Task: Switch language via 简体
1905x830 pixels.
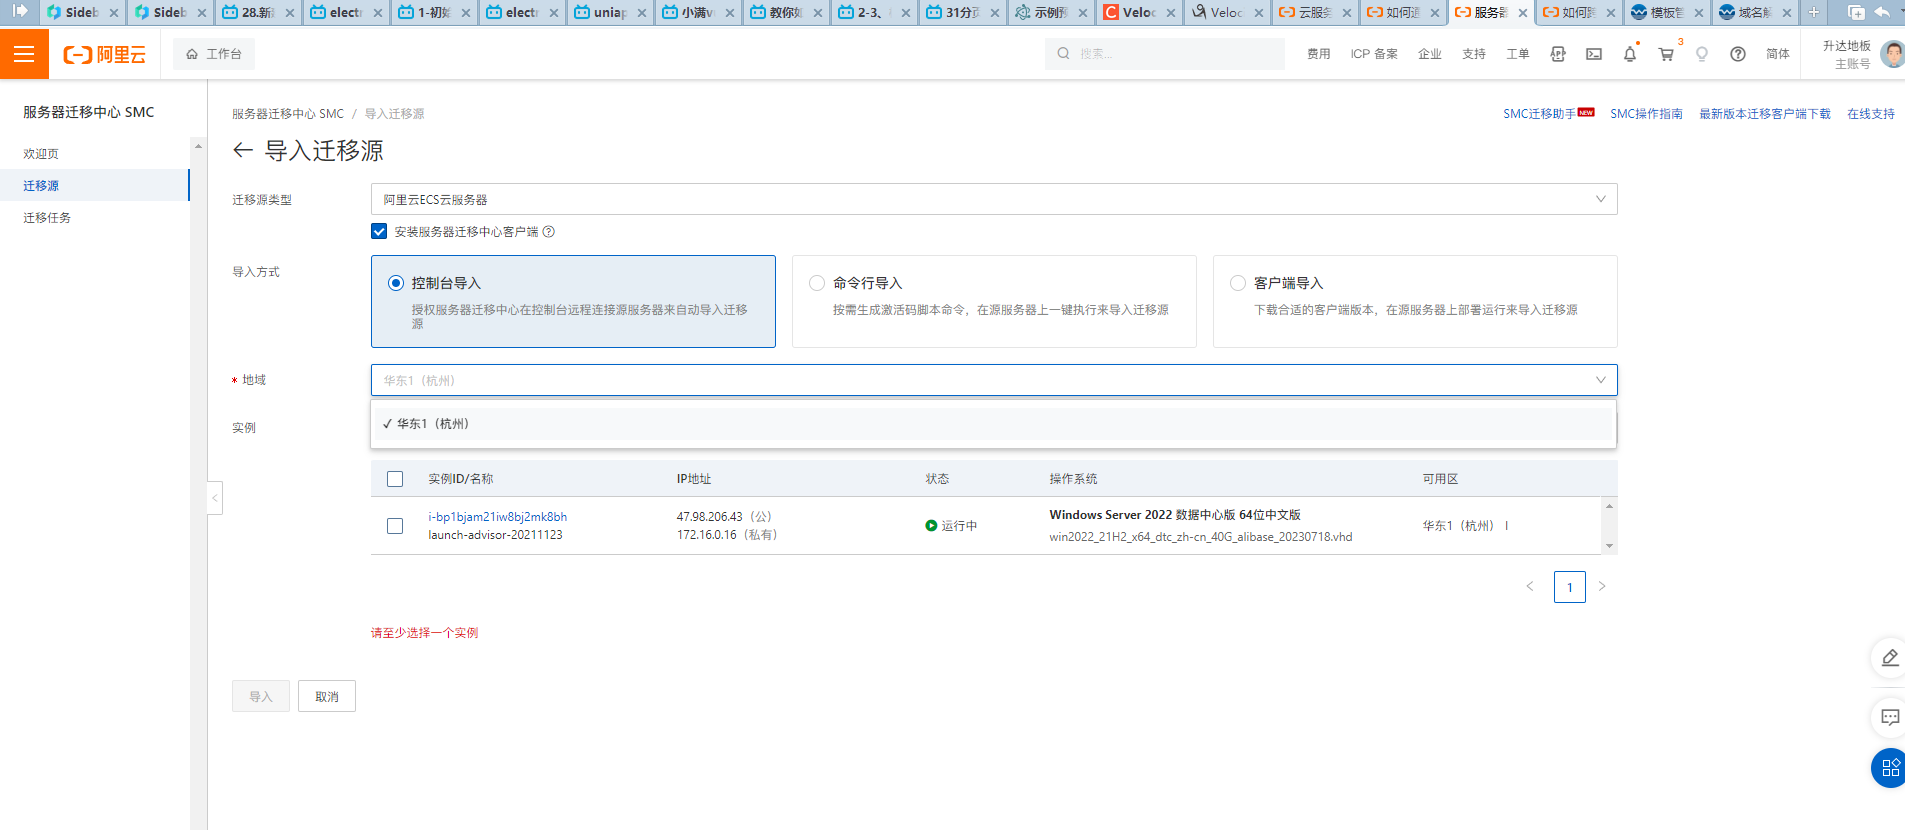Action: click(1778, 54)
